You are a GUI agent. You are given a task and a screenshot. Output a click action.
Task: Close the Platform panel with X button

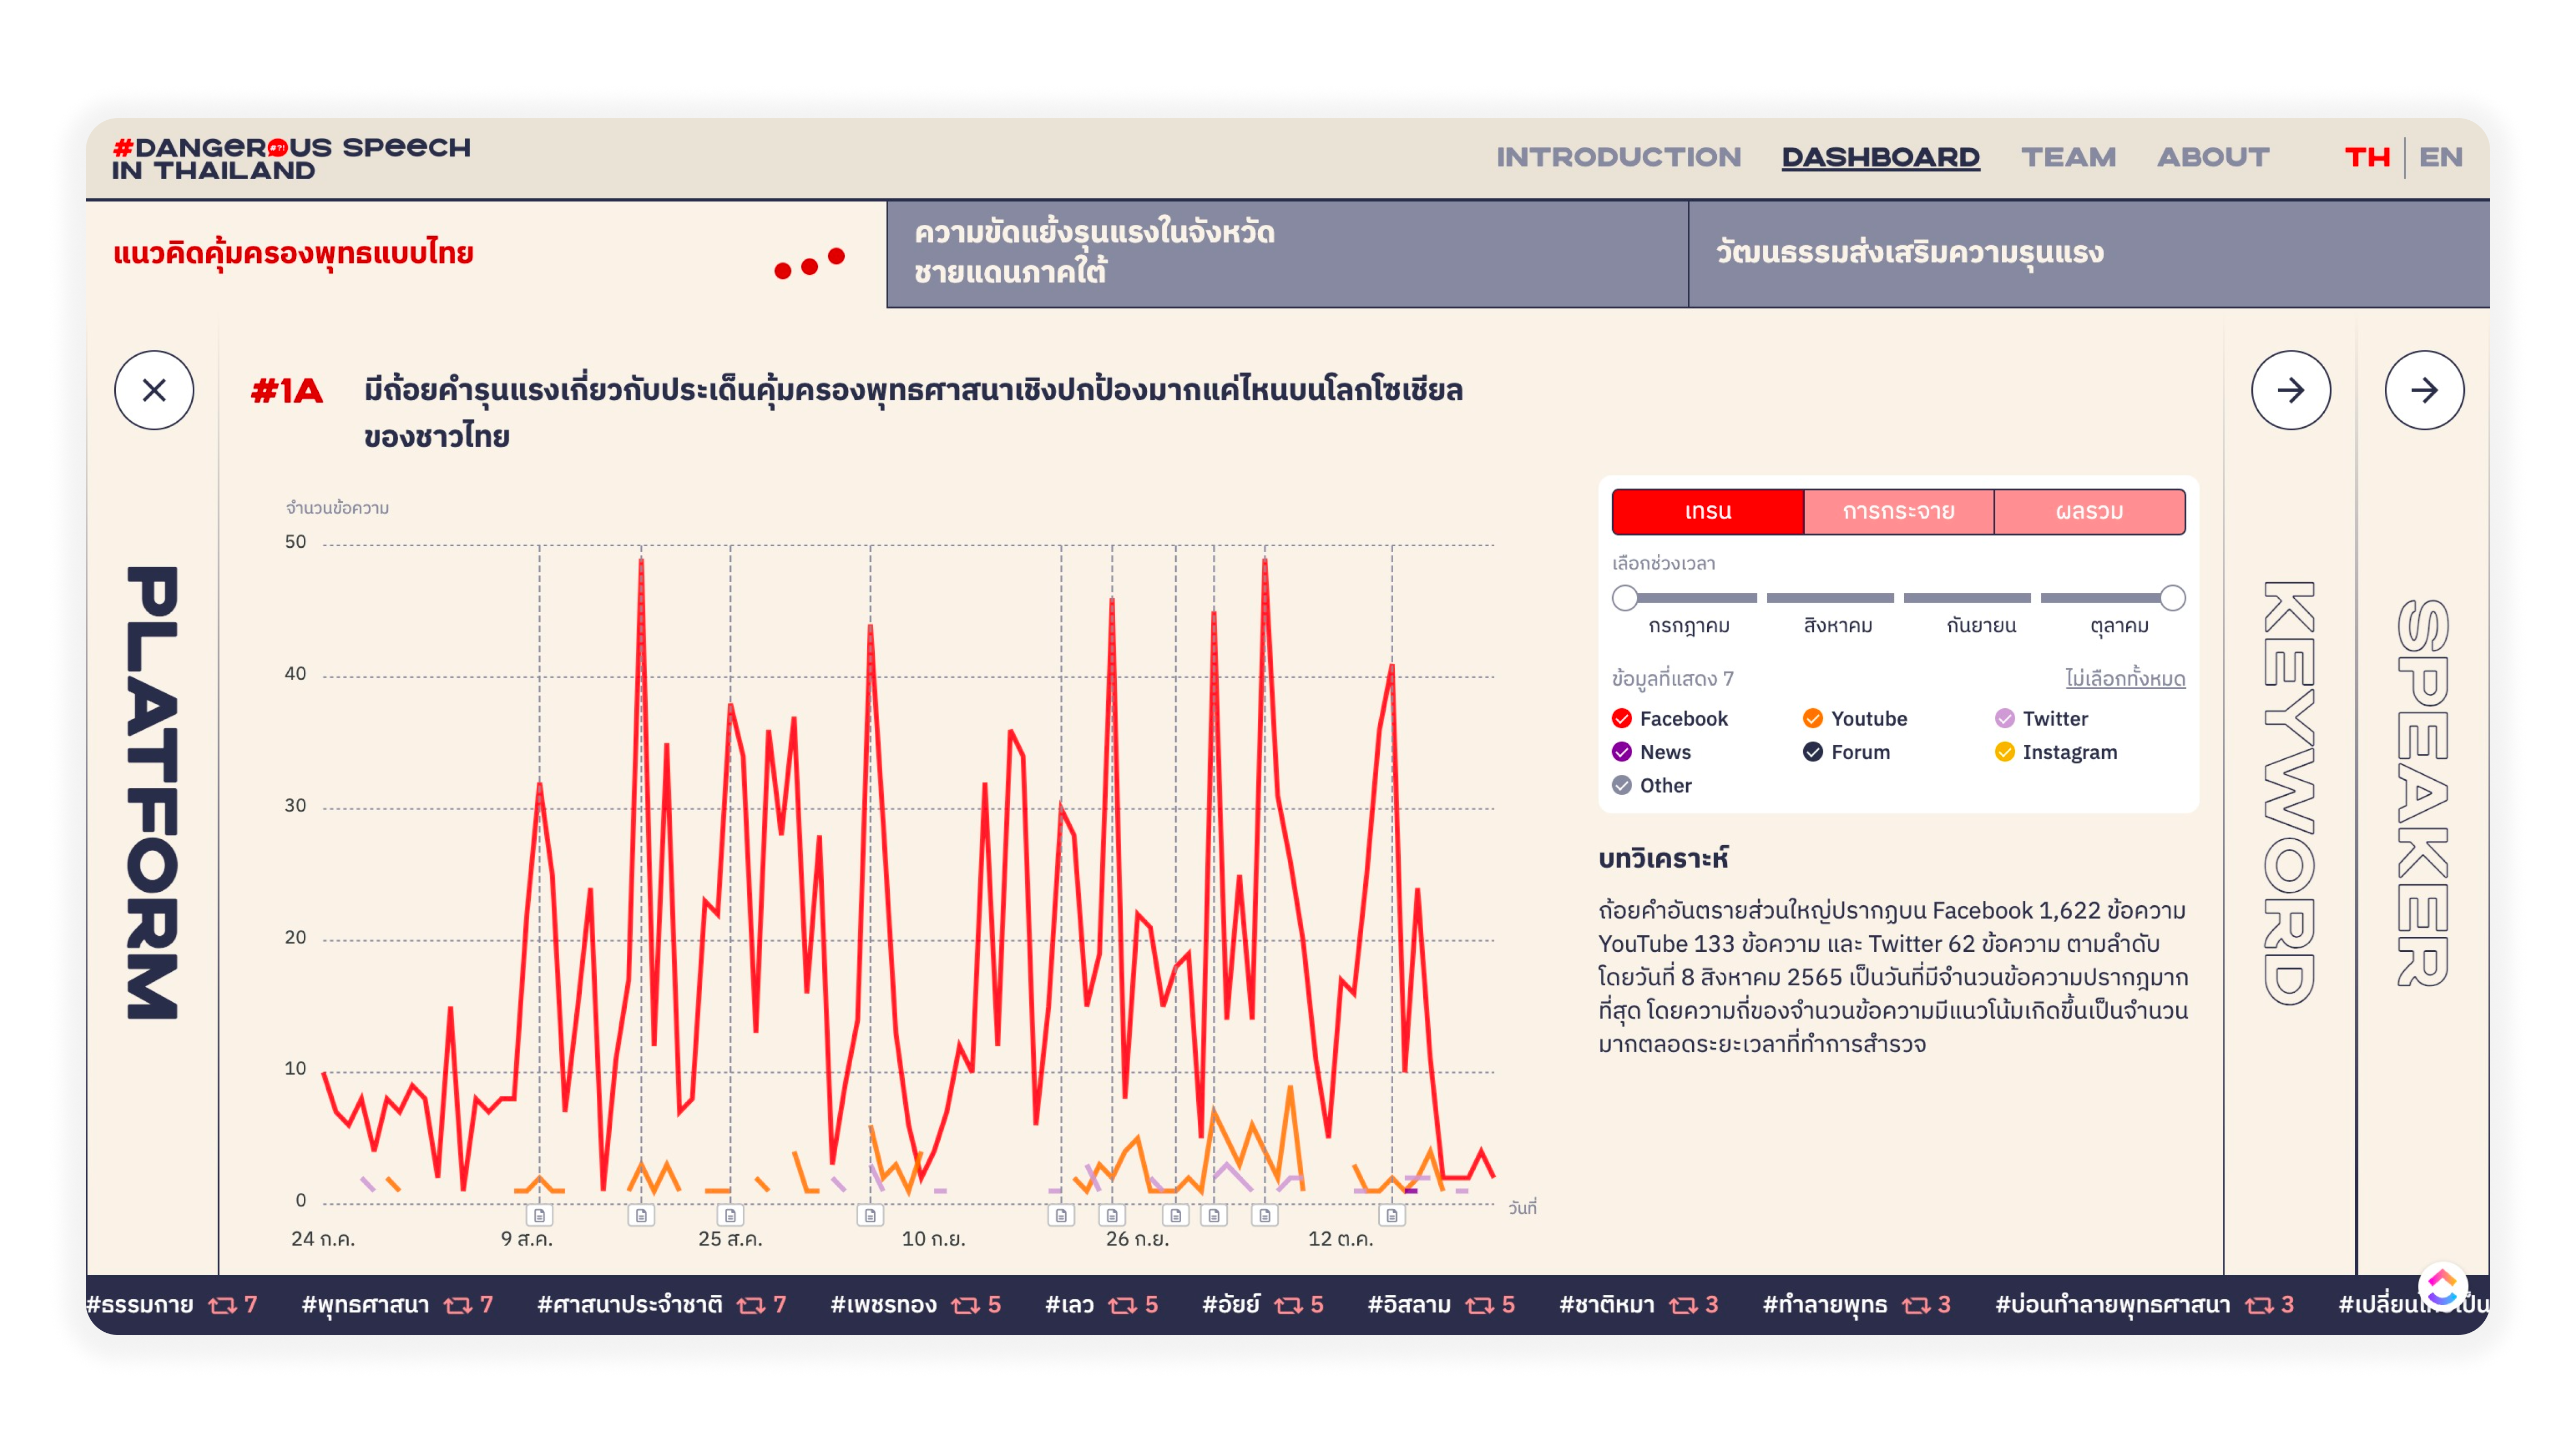pyautogui.click(x=154, y=390)
